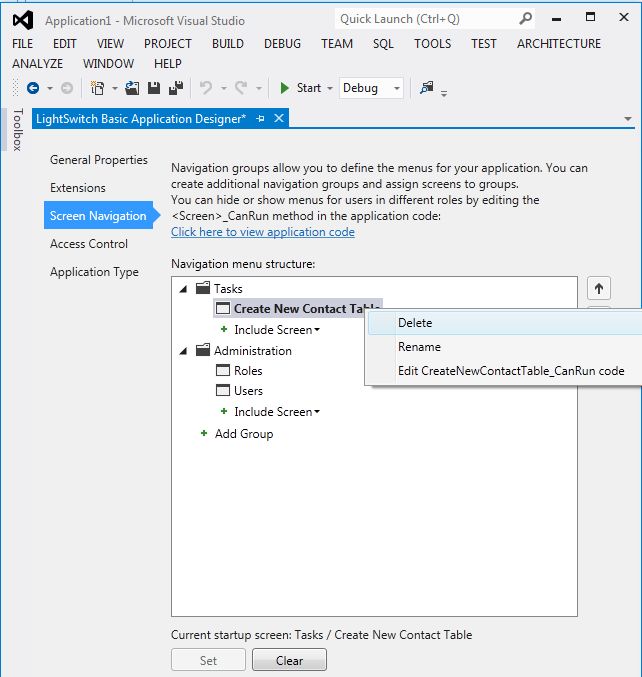Follow the 'Click here to view application code' link
Screen dimensions: 642x677
[x=262, y=232]
